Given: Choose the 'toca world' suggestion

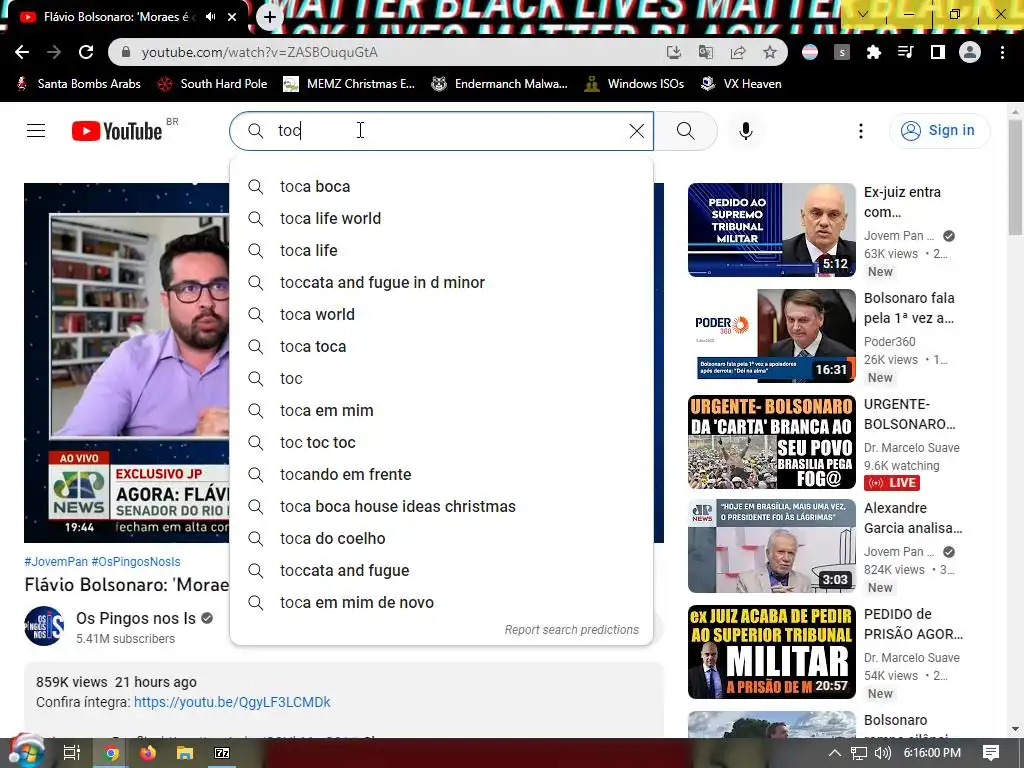Looking at the screenshot, I should point(441,314).
